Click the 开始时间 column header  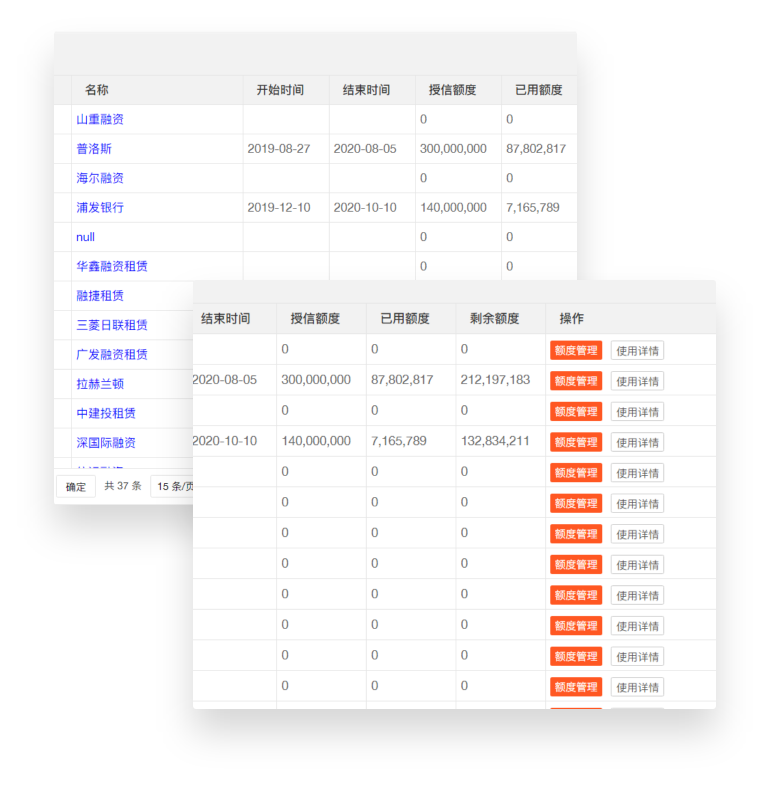(280, 90)
